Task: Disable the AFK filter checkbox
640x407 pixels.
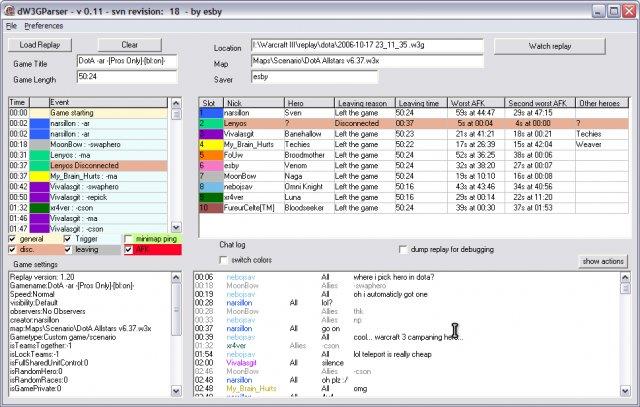Action: click(129, 249)
